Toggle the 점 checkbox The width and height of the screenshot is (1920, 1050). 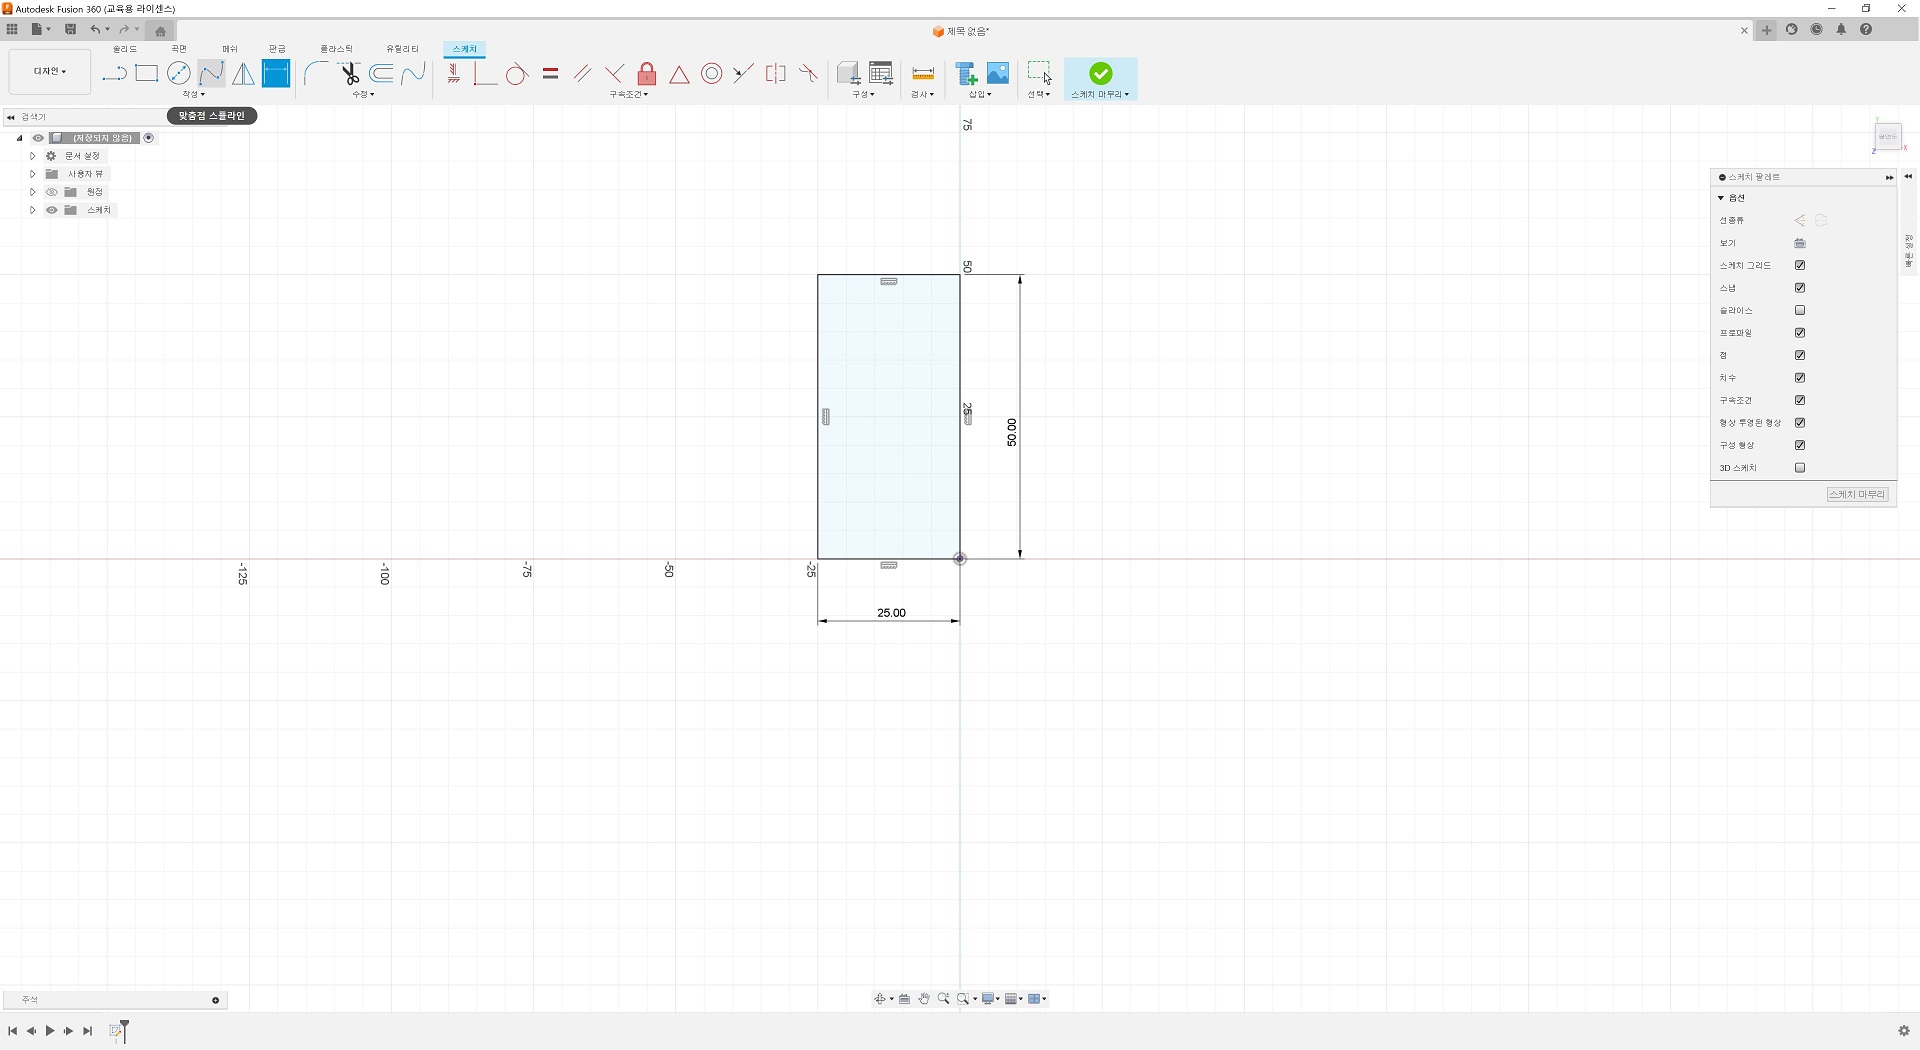pyautogui.click(x=1800, y=355)
